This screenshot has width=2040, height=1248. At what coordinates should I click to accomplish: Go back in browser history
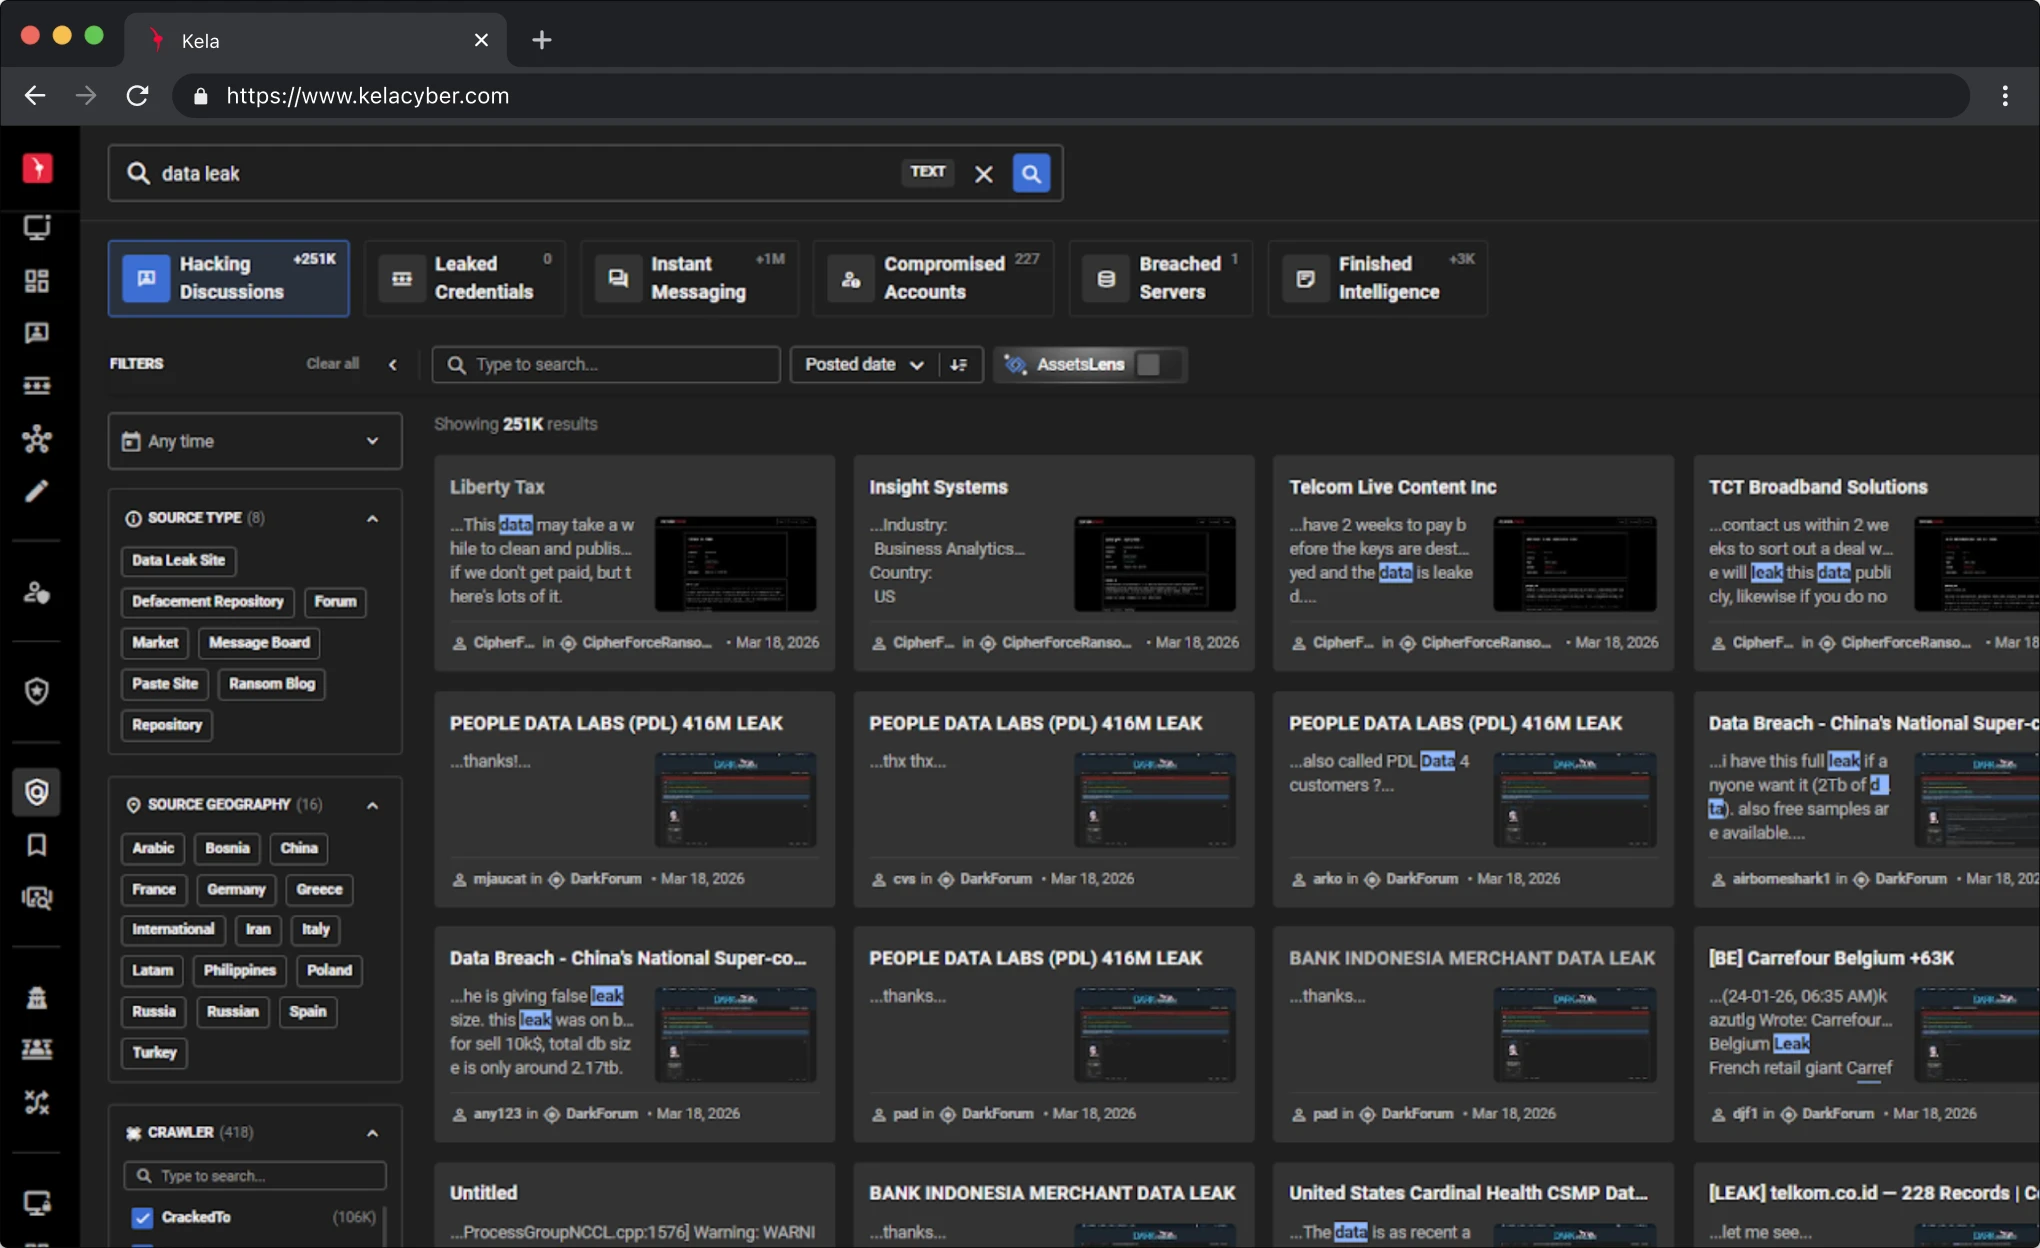pos(35,96)
